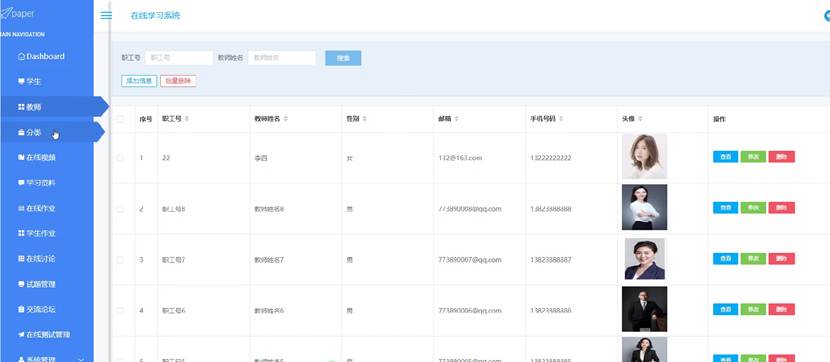Select the 职工号6 cell
Viewport: 830px width, 362px height.
click(x=174, y=310)
